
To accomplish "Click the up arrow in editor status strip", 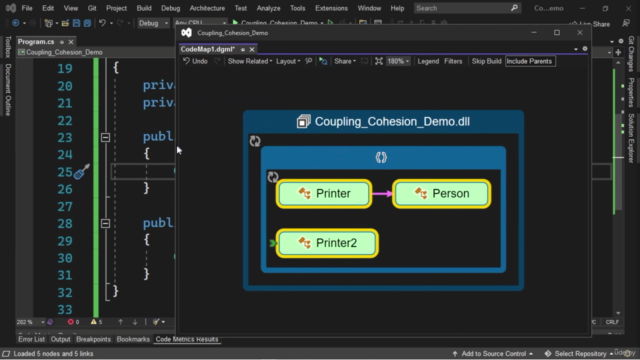I will (120, 322).
